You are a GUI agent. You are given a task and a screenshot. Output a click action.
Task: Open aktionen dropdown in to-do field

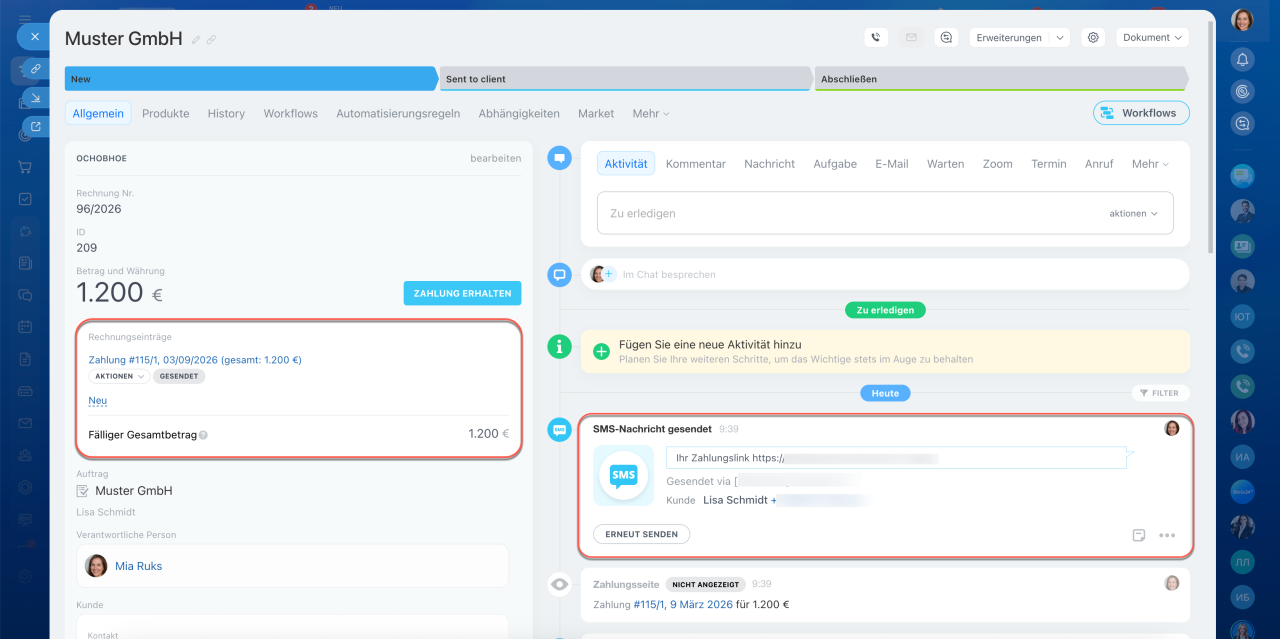[x=1133, y=214]
